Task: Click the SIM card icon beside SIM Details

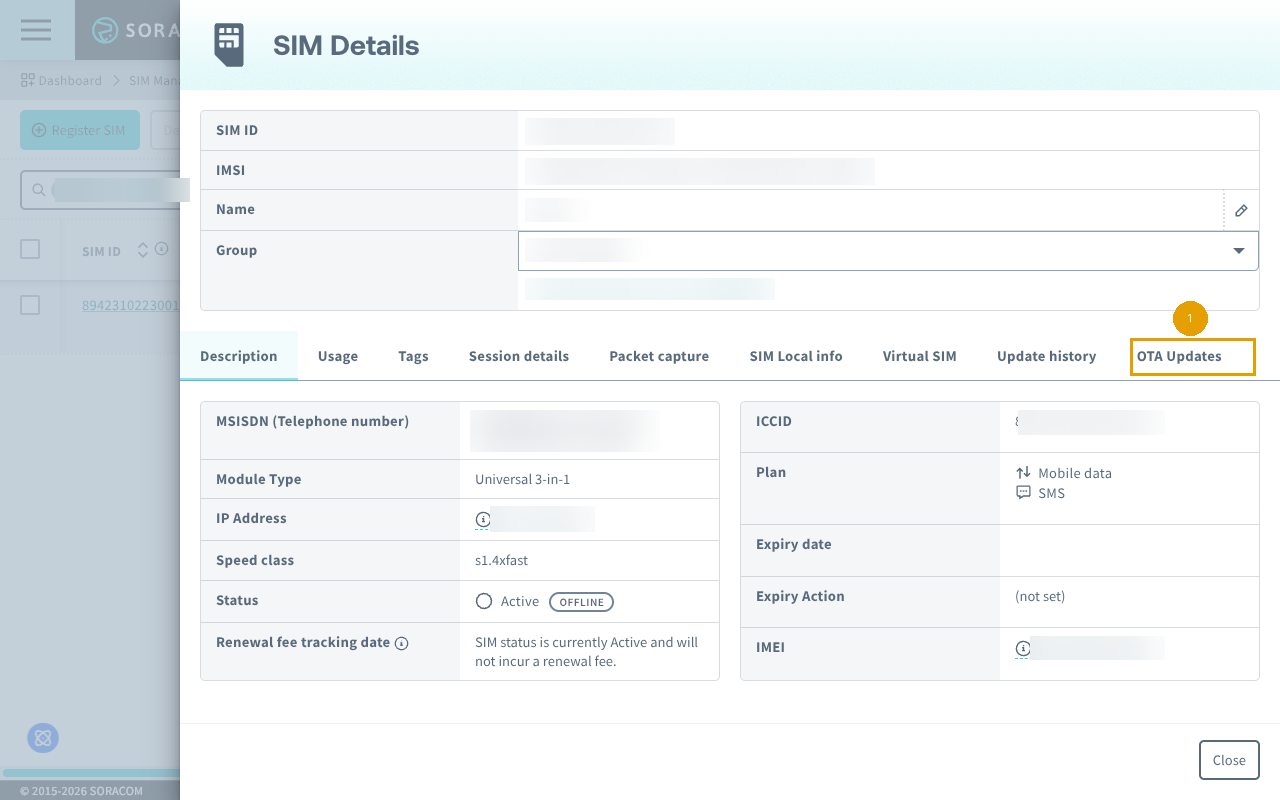Action: tap(228, 44)
